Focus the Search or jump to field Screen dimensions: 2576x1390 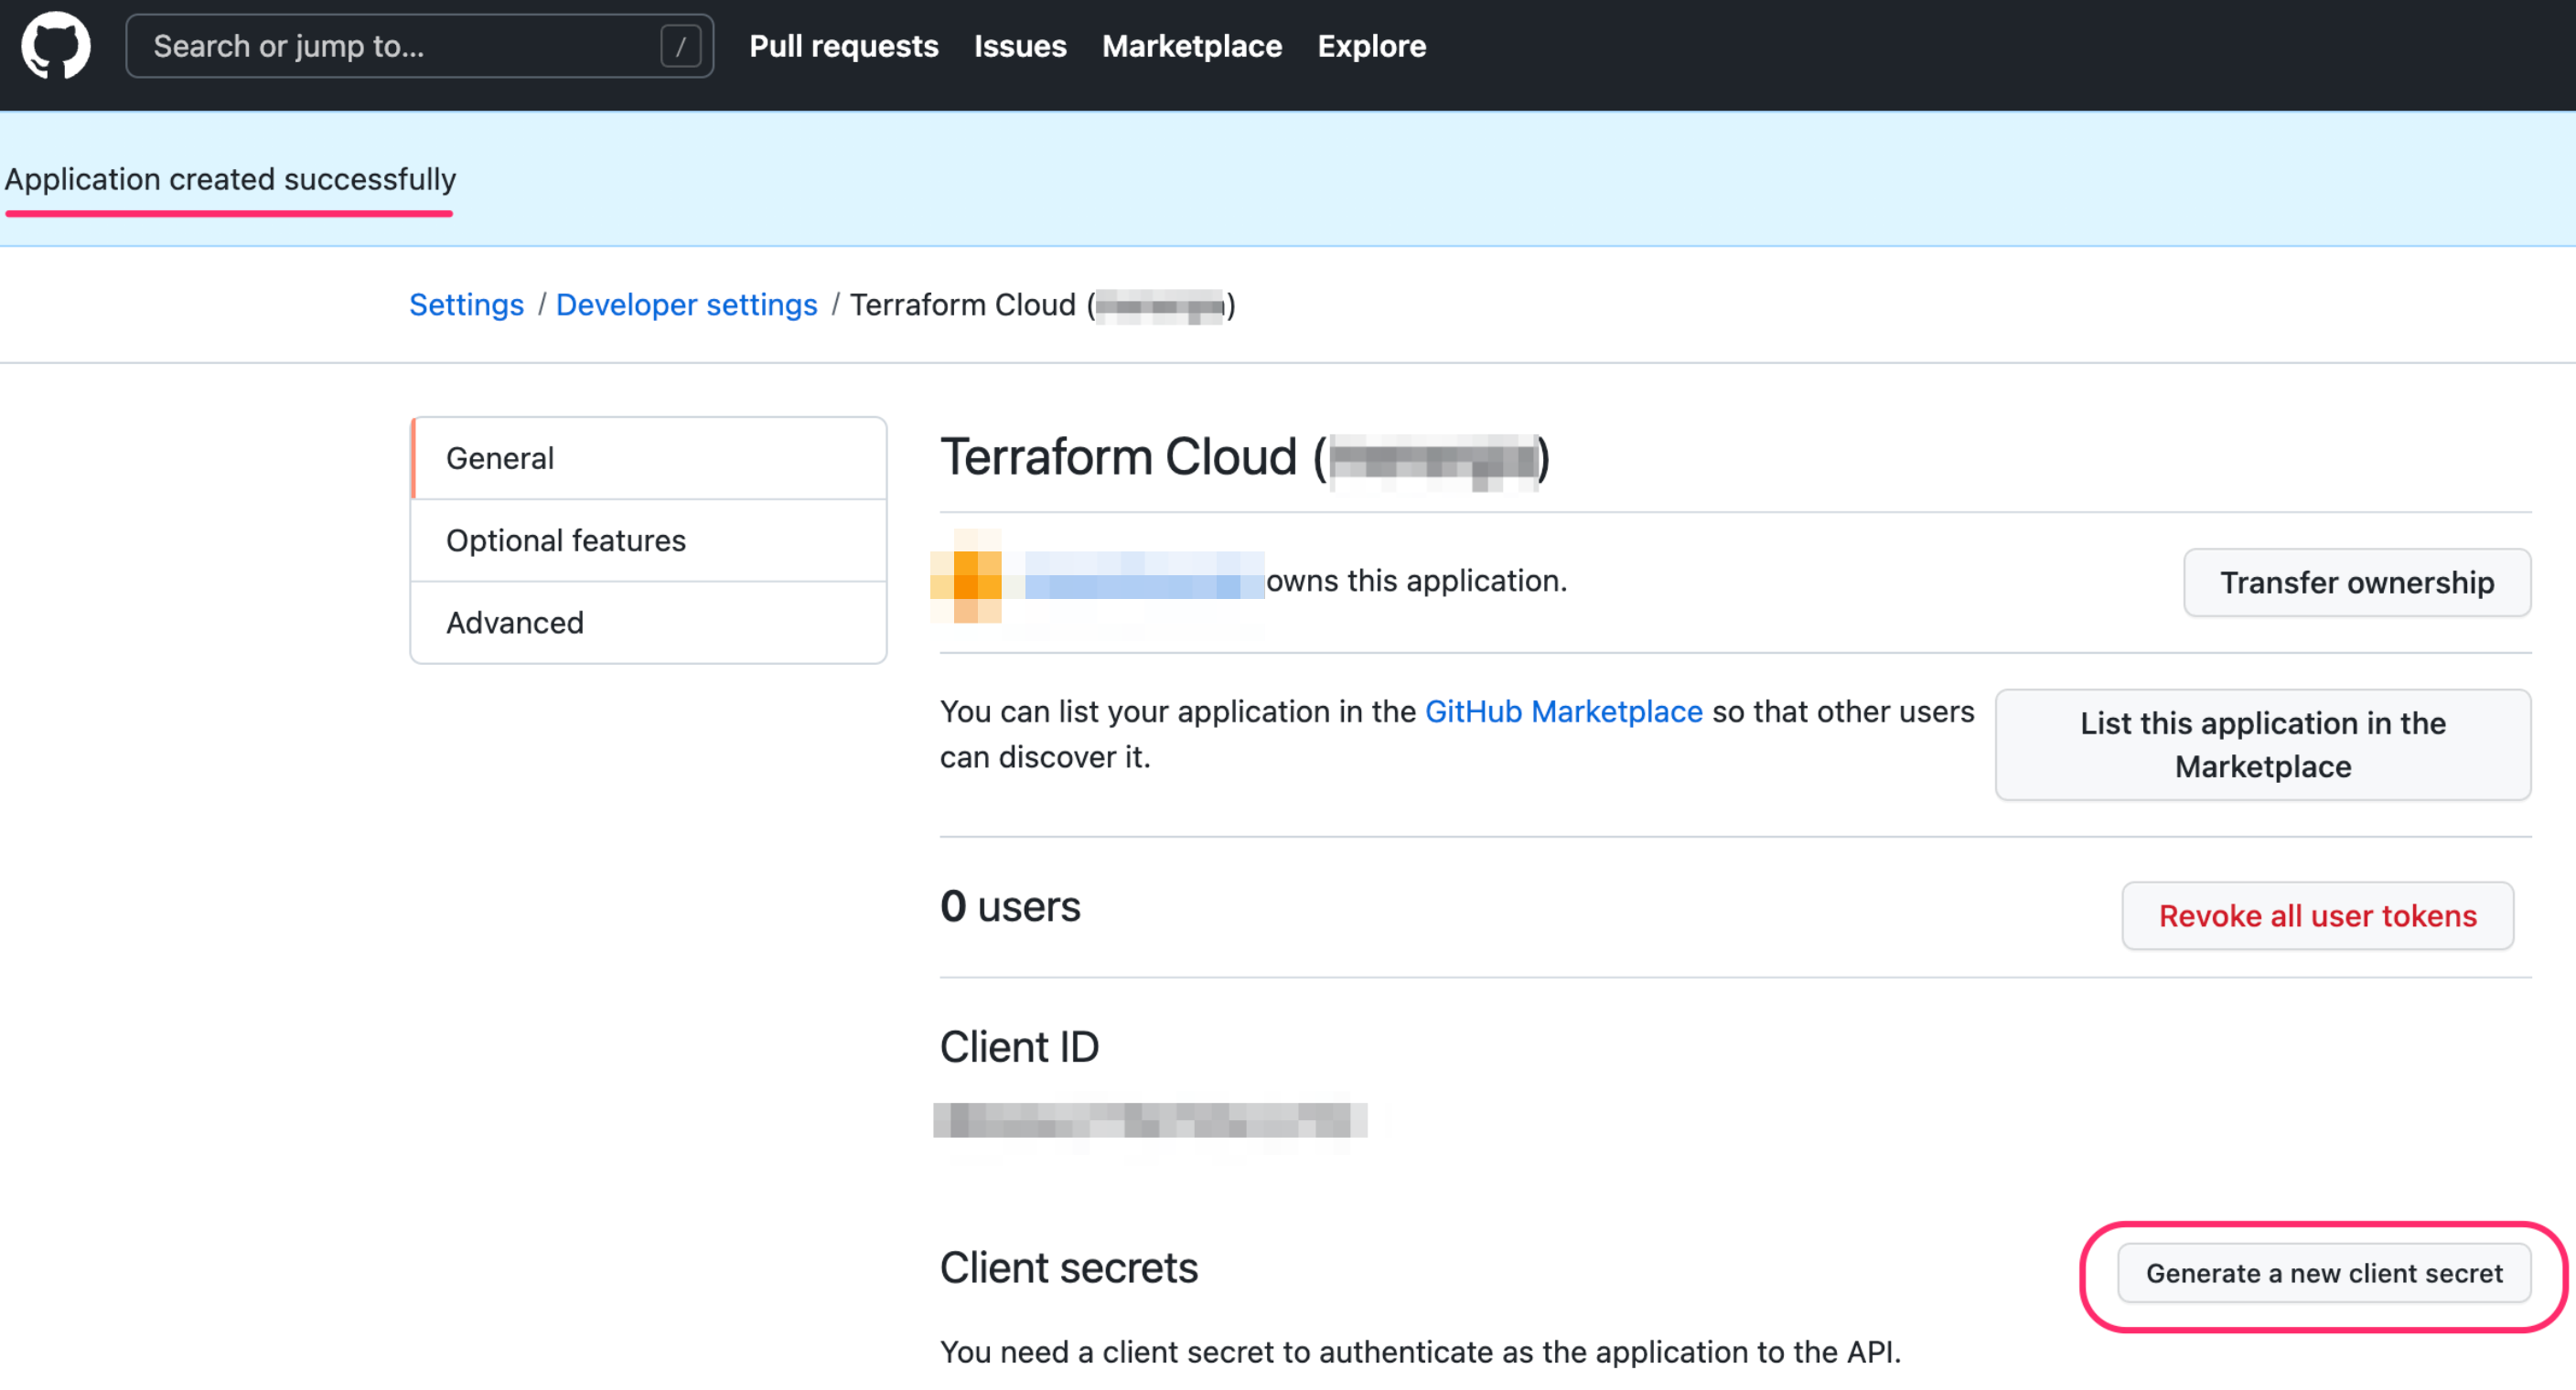point(419,46)
